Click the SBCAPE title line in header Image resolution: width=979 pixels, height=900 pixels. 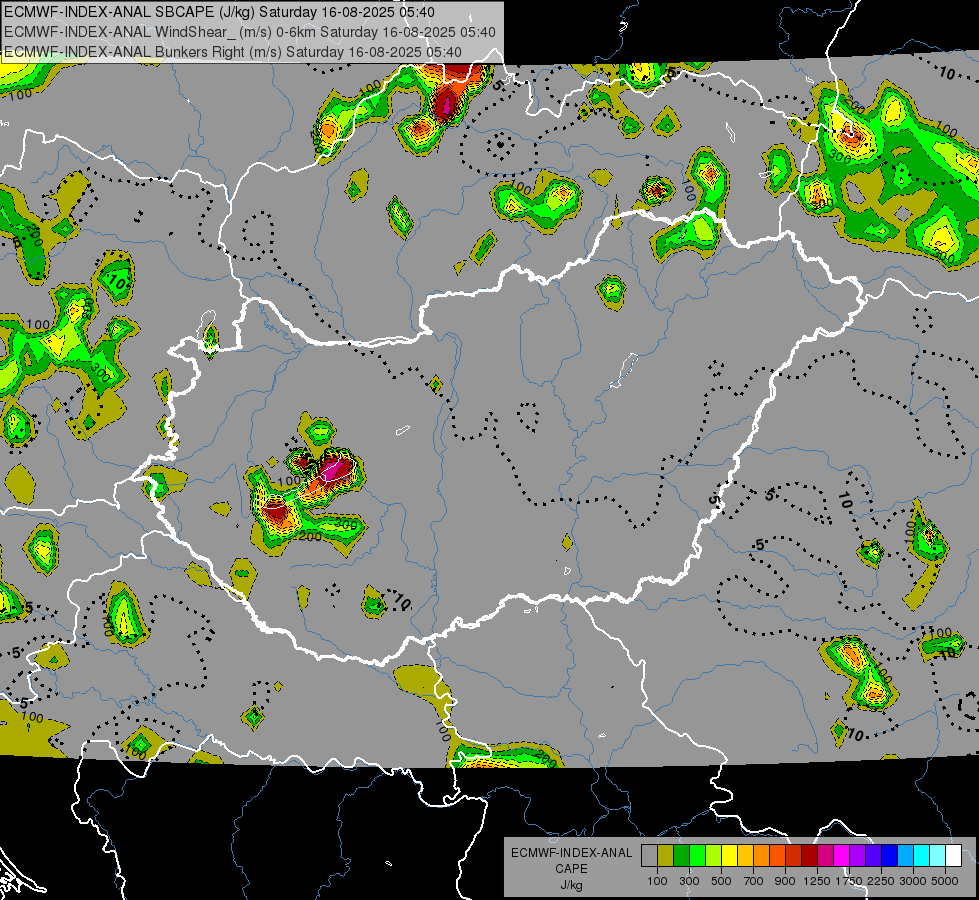[219, 12]
